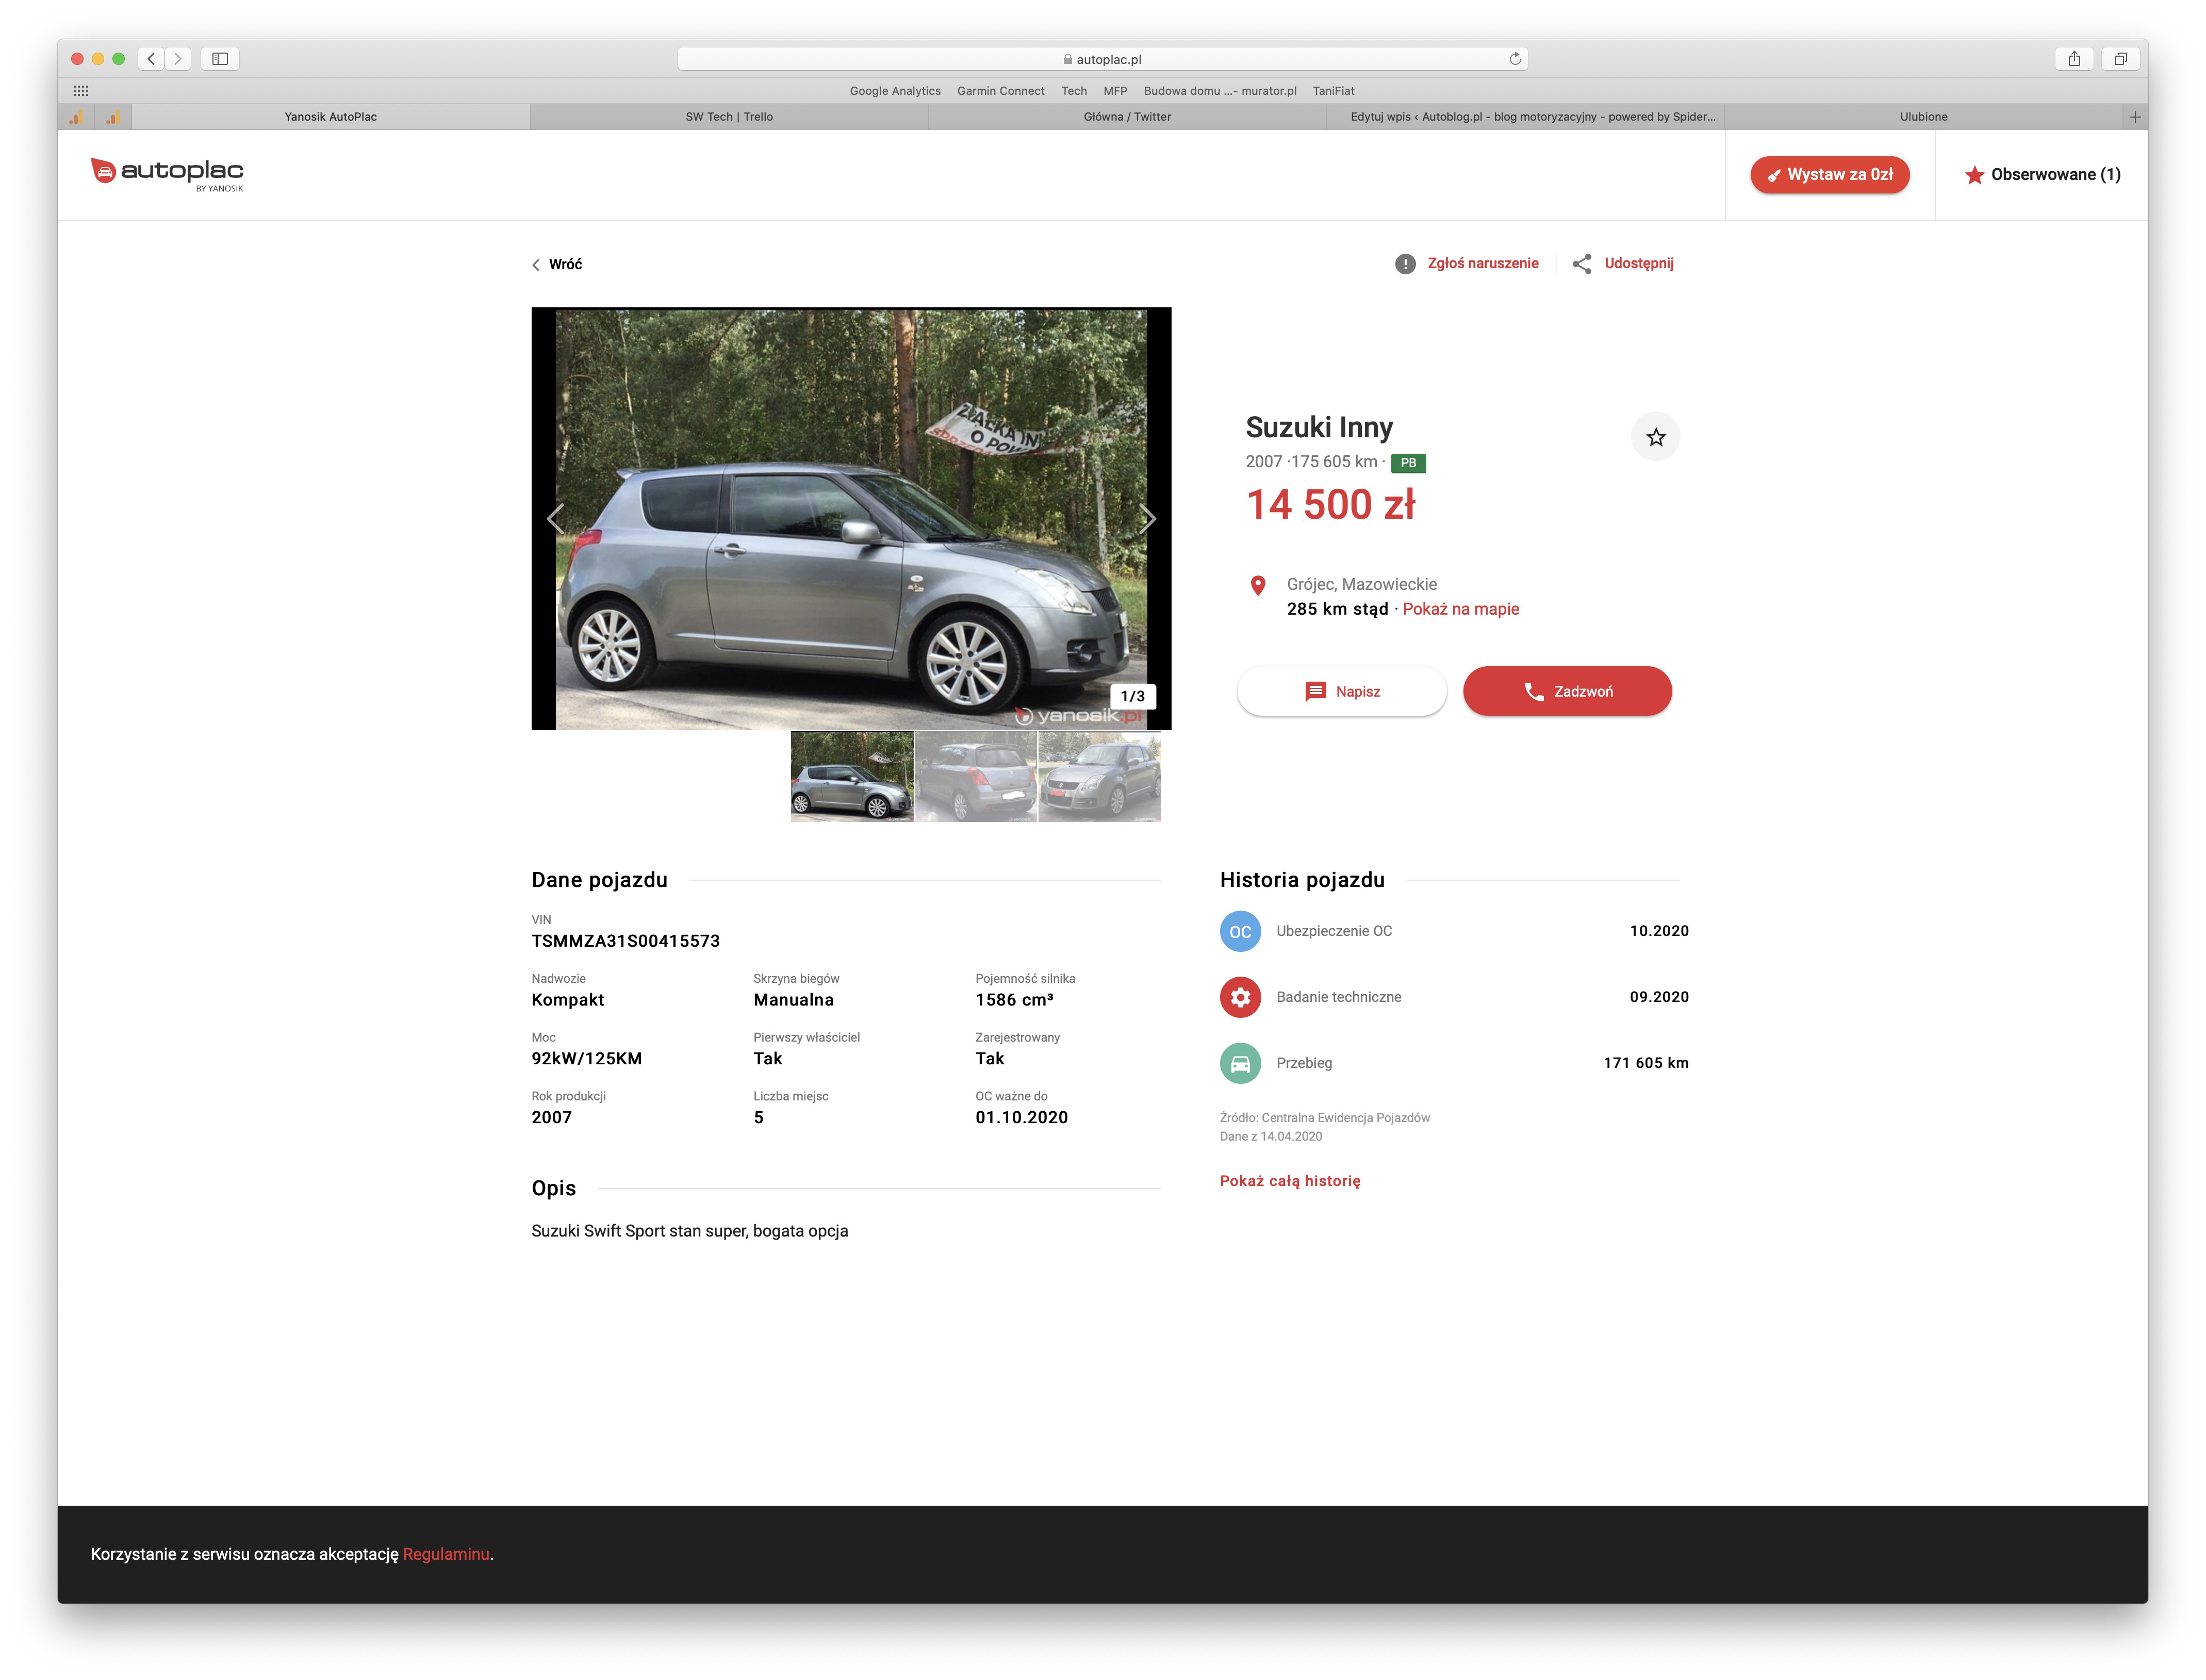The width and height of the screenshot is (2206, 1680).
Task: Click the Napisz message button
Action: click(x=1341, y=691)
